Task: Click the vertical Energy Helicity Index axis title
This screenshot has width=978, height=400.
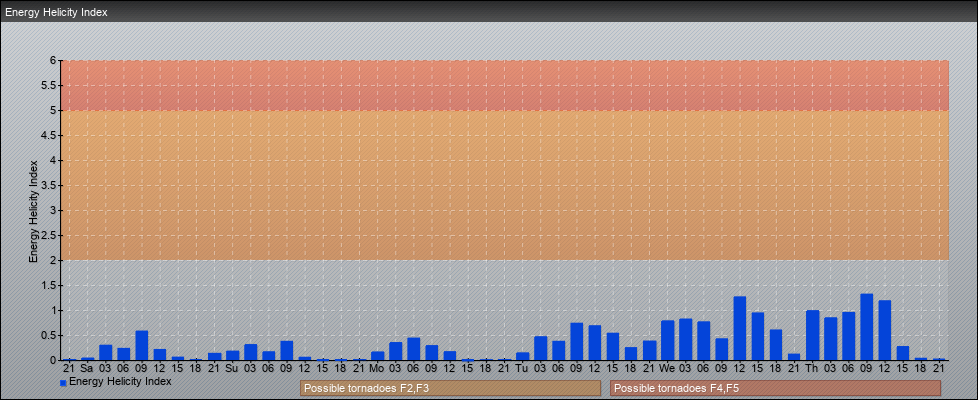Action: click(x=34, y=211)
